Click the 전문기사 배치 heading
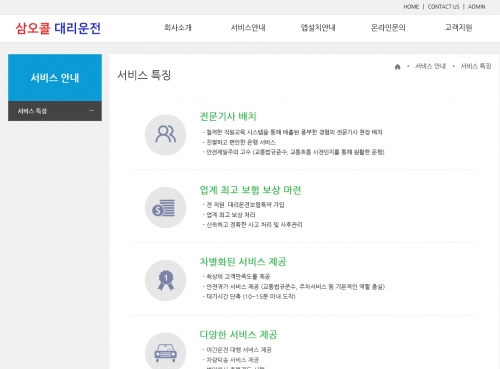This screenshot has width=500, height=369. click(228, 116)
